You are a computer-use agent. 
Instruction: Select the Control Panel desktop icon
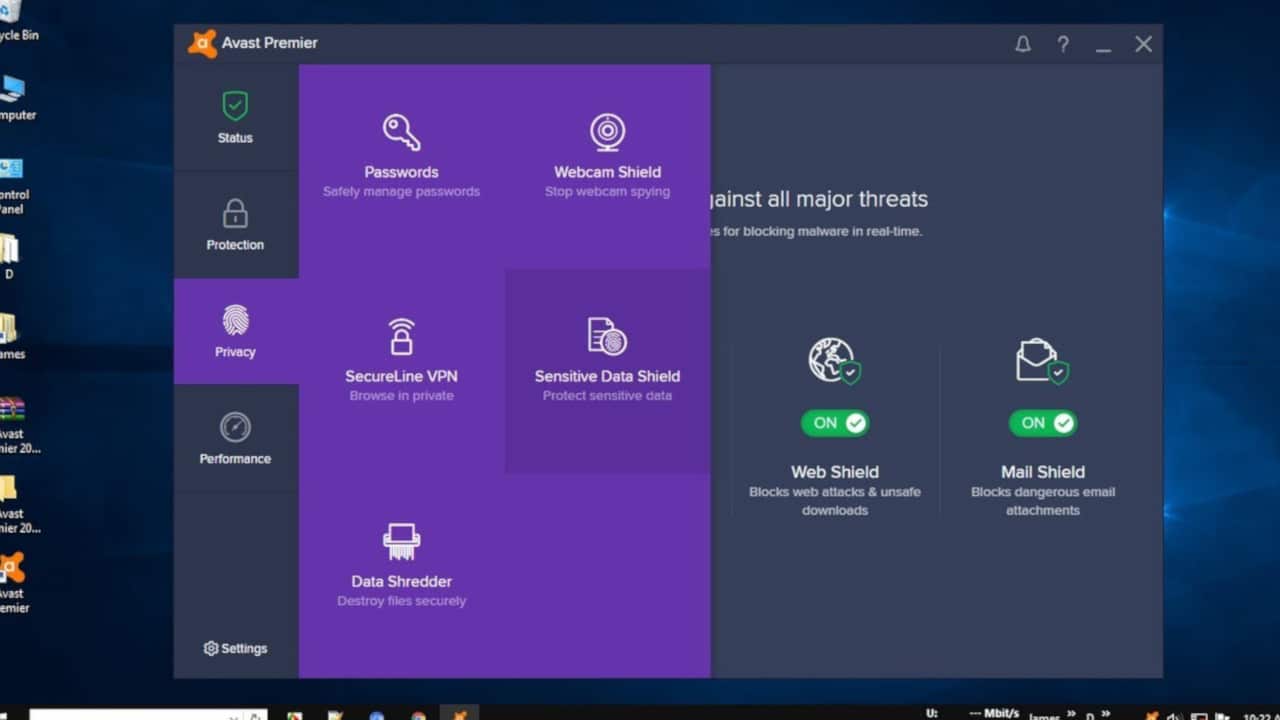pyautogui.click(x=12, y=185)
